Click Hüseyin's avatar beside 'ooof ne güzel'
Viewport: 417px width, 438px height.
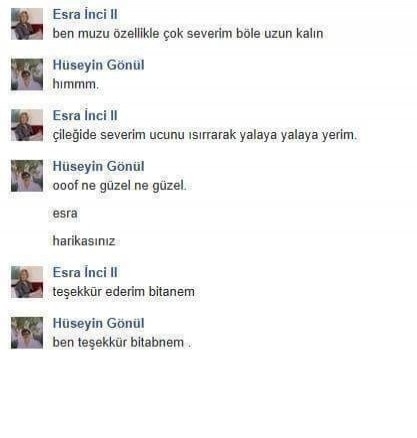(x=27, y=176)
